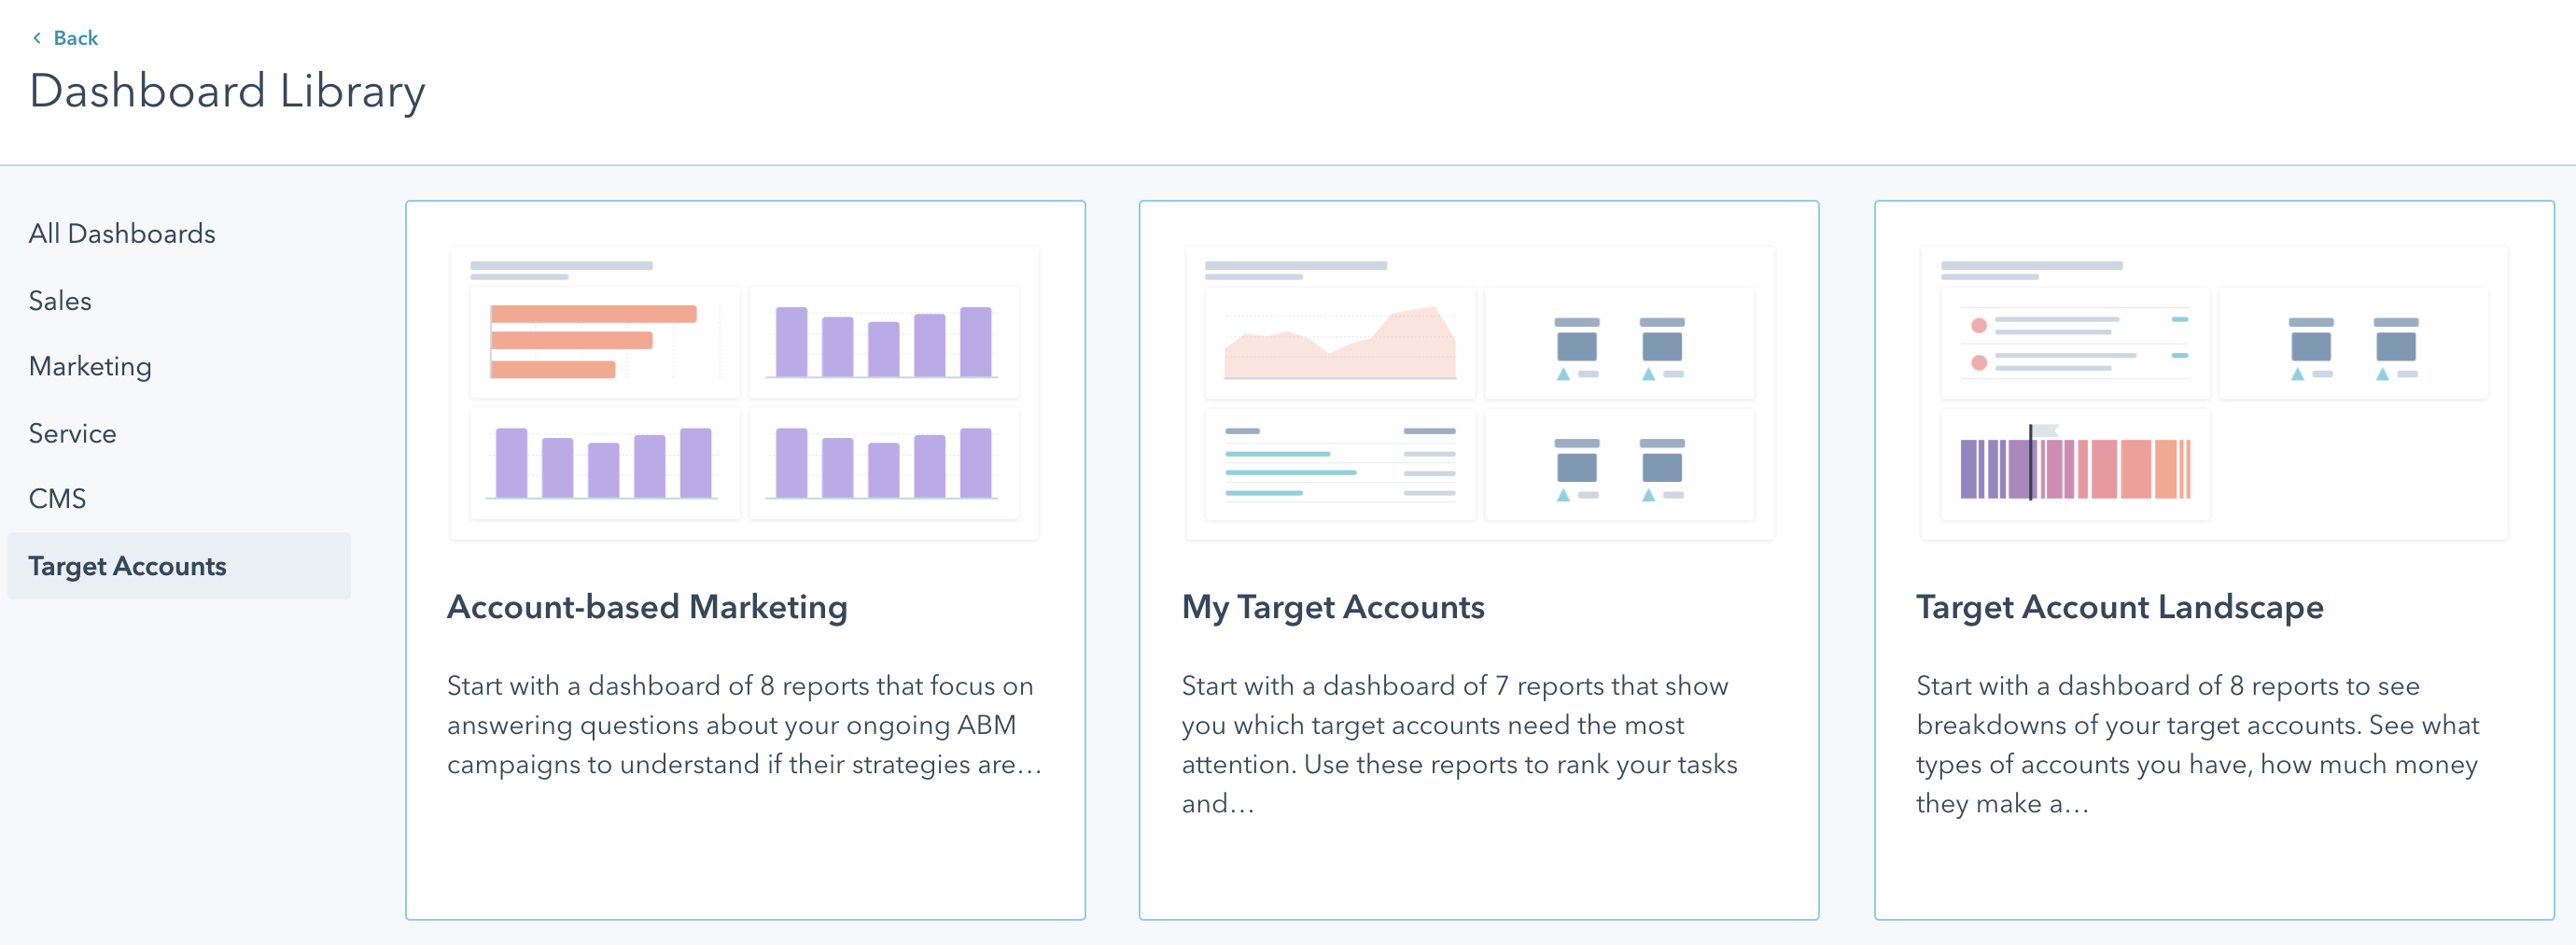
Task: Click the orange bar chart thumbnail on Account-based Marketing
Action: coord(604,341)
